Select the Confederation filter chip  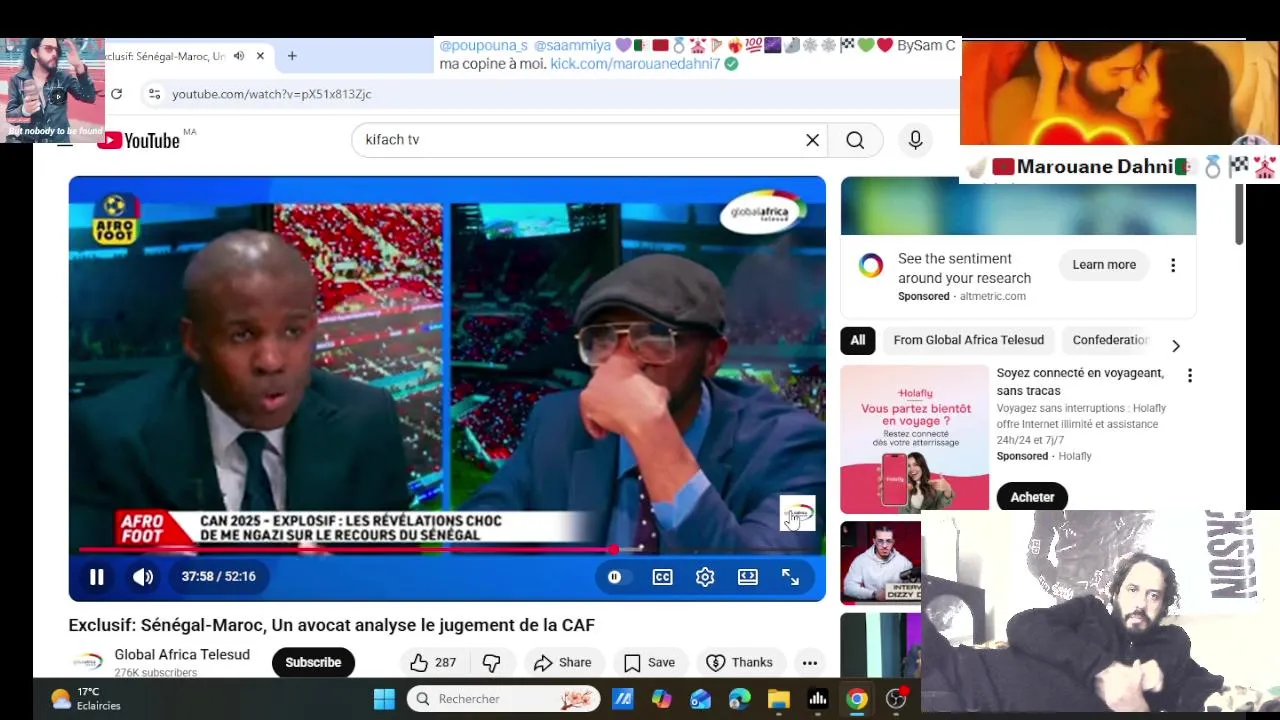[x=1110, y=340]
